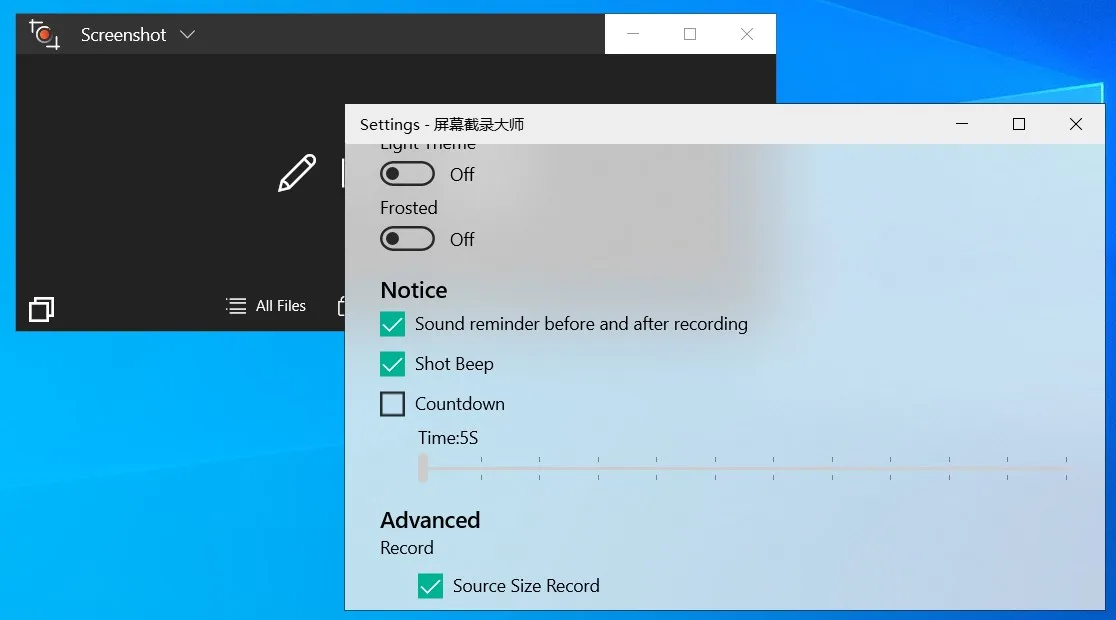Click the Notice section heading
The image size is (1116, 620).
click(414, 290)
